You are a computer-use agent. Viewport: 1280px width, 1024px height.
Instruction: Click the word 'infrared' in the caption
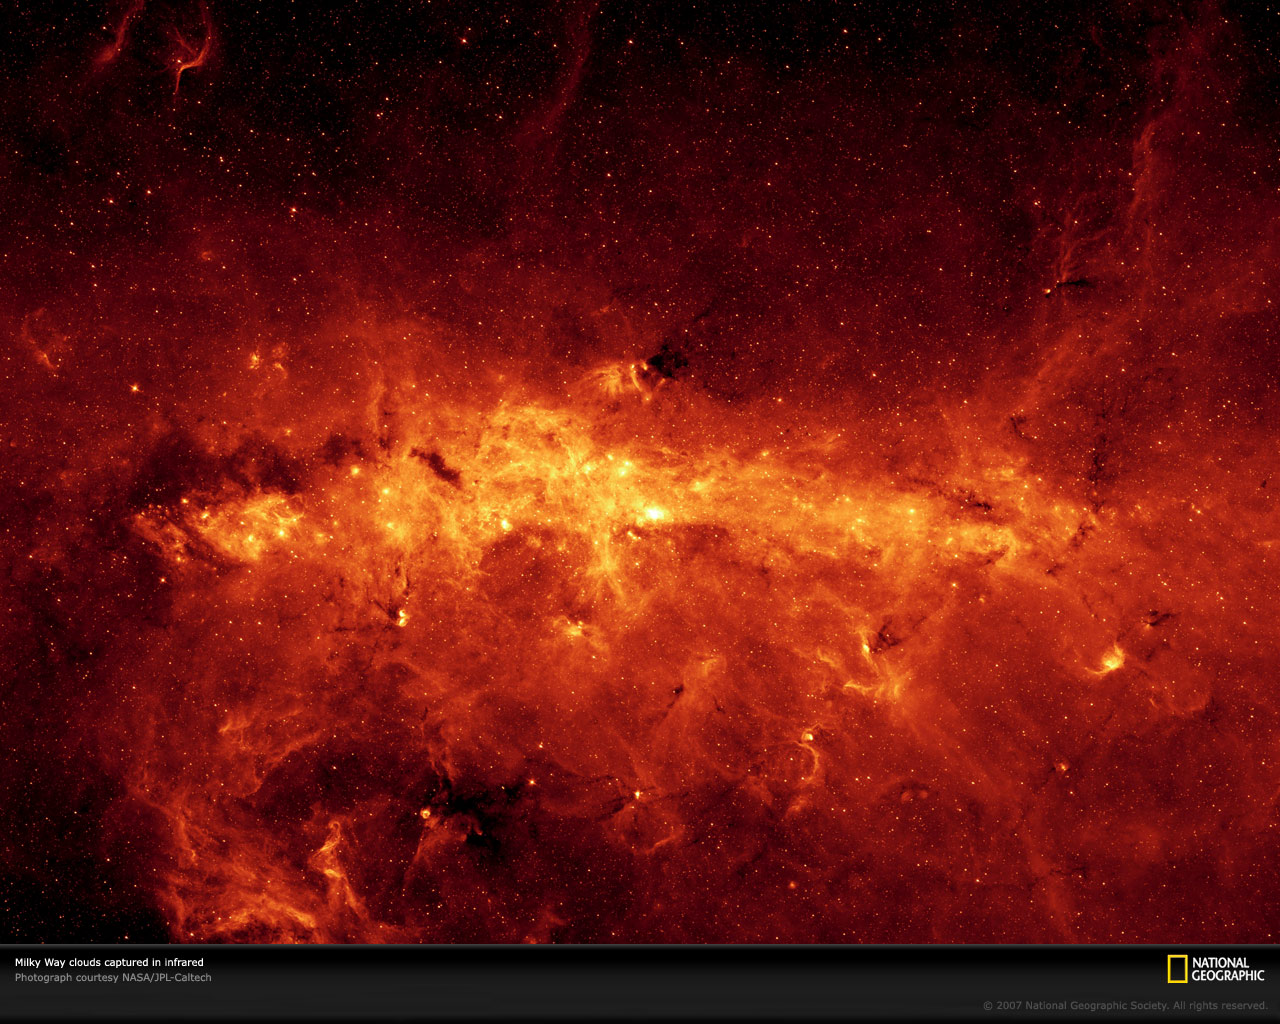pyautogui.click(x=183, y=962)
